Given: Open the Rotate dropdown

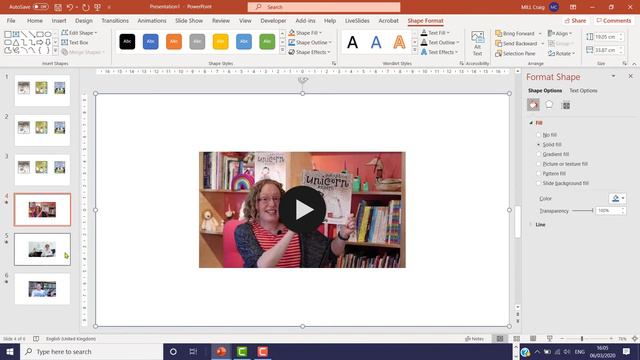Looking at the screenshot, I should pyautogui.click(x=561, y=53).
